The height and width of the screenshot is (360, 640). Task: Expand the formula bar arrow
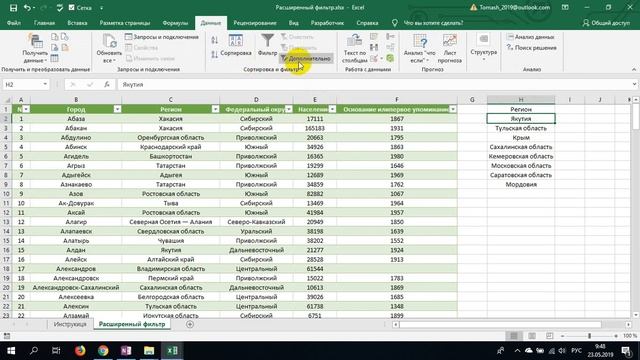pyautogui.click(x=634, y=84)
